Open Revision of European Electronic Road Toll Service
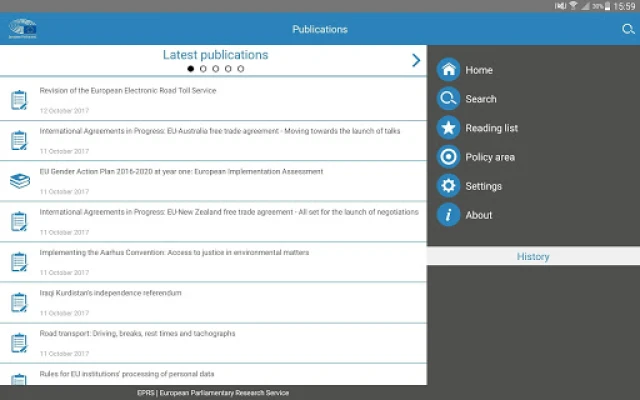Image resolution: width=640 pixels, height=400 pixels. [x=128, y=91]
